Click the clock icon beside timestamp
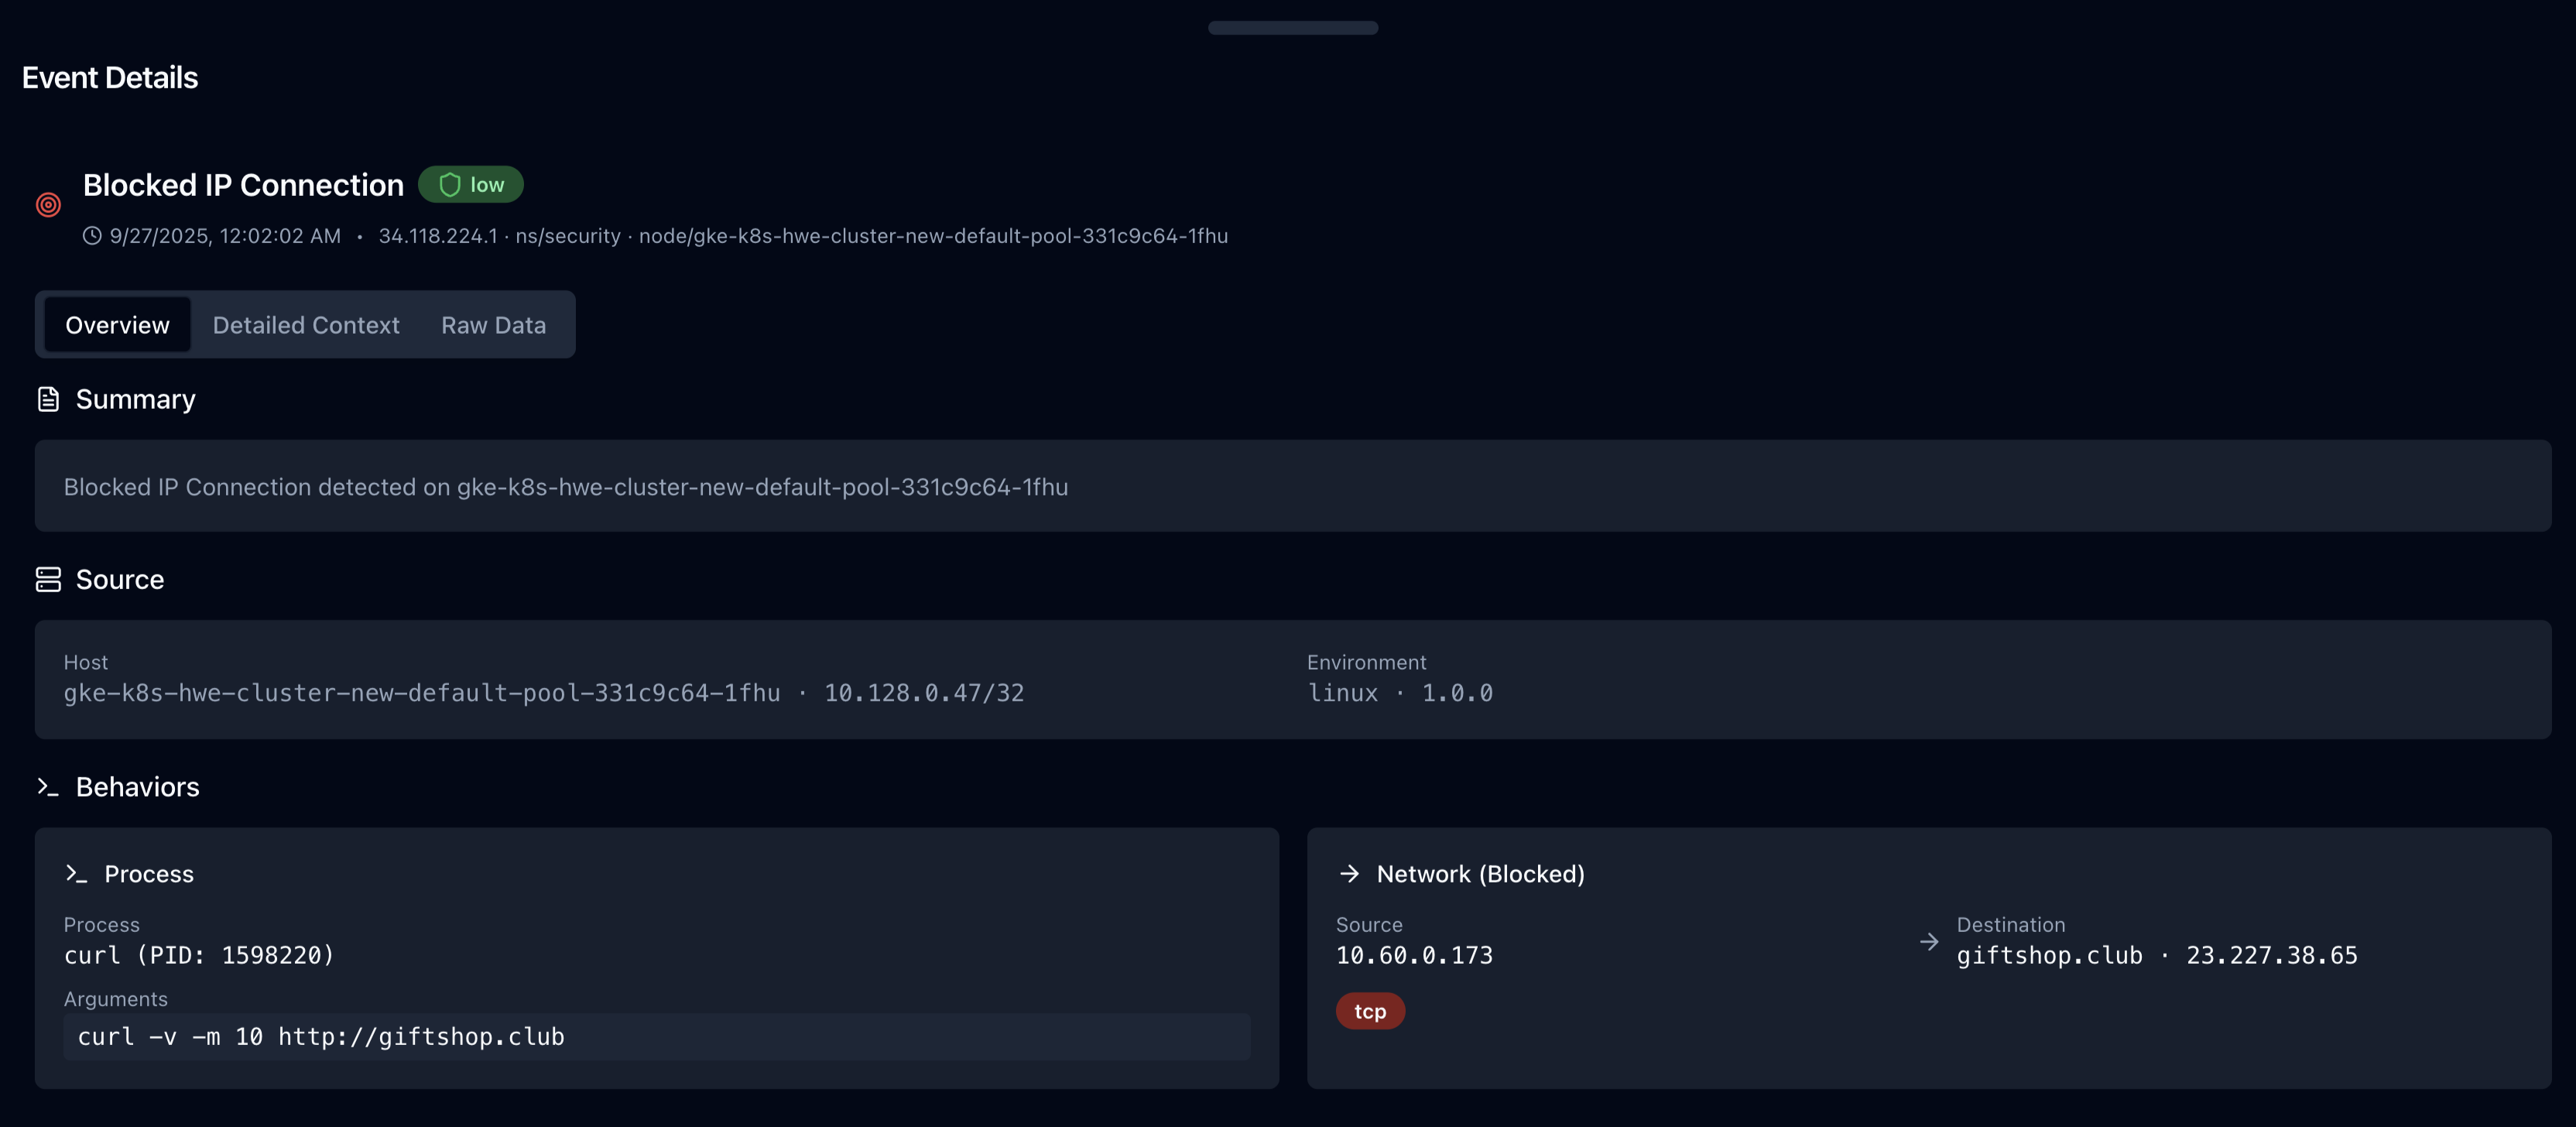2576x1127 pixels. click(x=92, y=236)
